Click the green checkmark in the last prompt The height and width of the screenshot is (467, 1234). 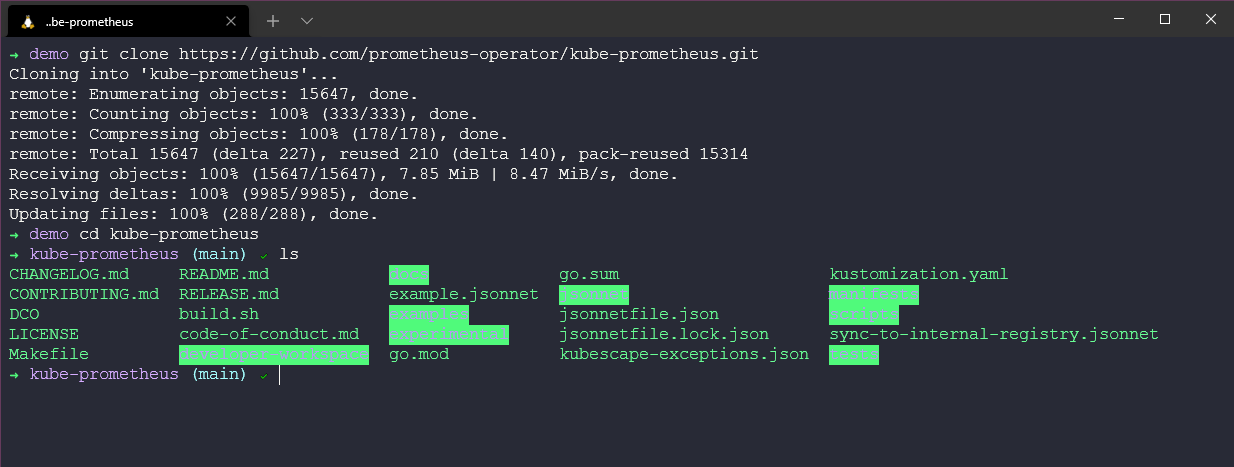tap(263, 375)
